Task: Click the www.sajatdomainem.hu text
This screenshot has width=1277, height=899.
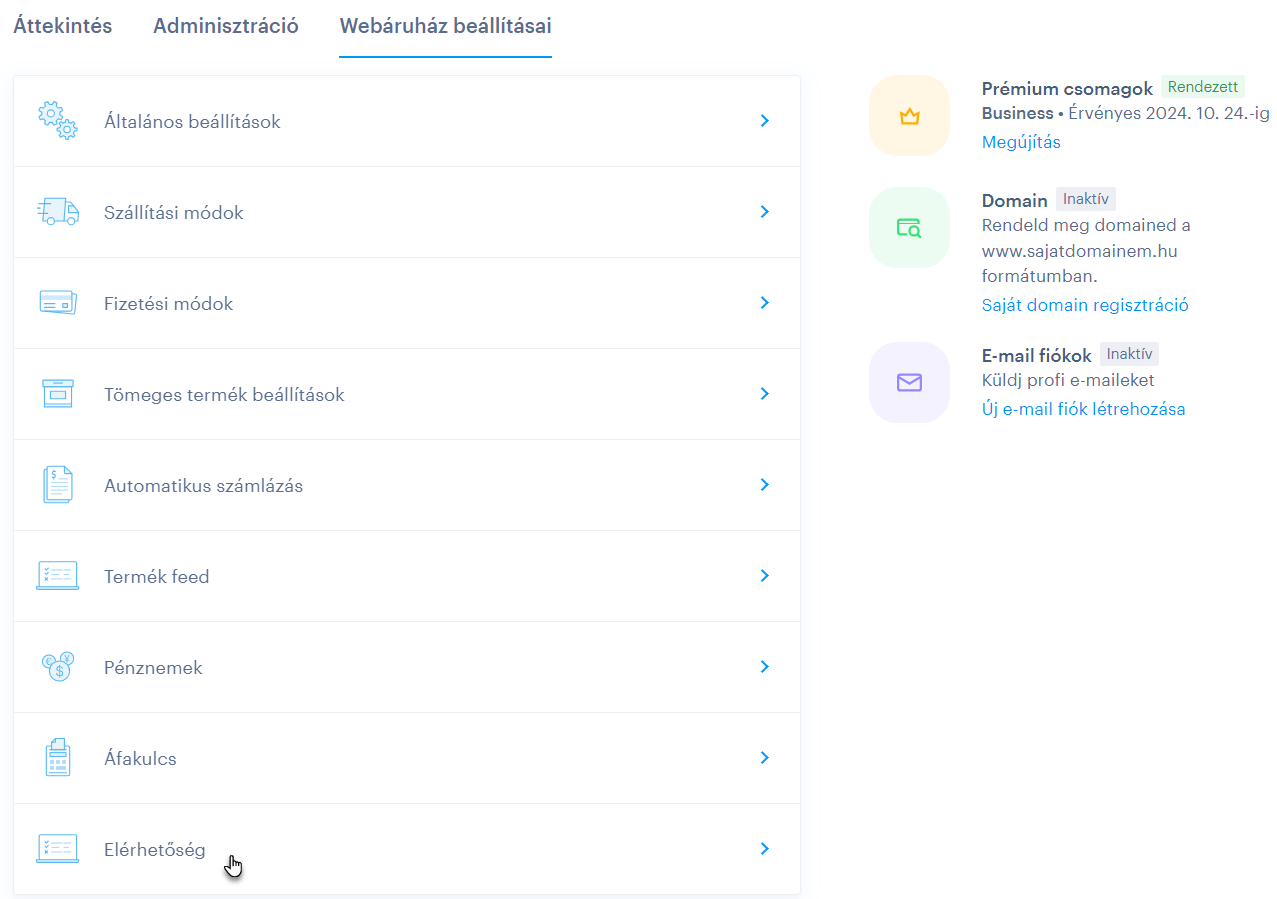Action: tap(1080, 251)
